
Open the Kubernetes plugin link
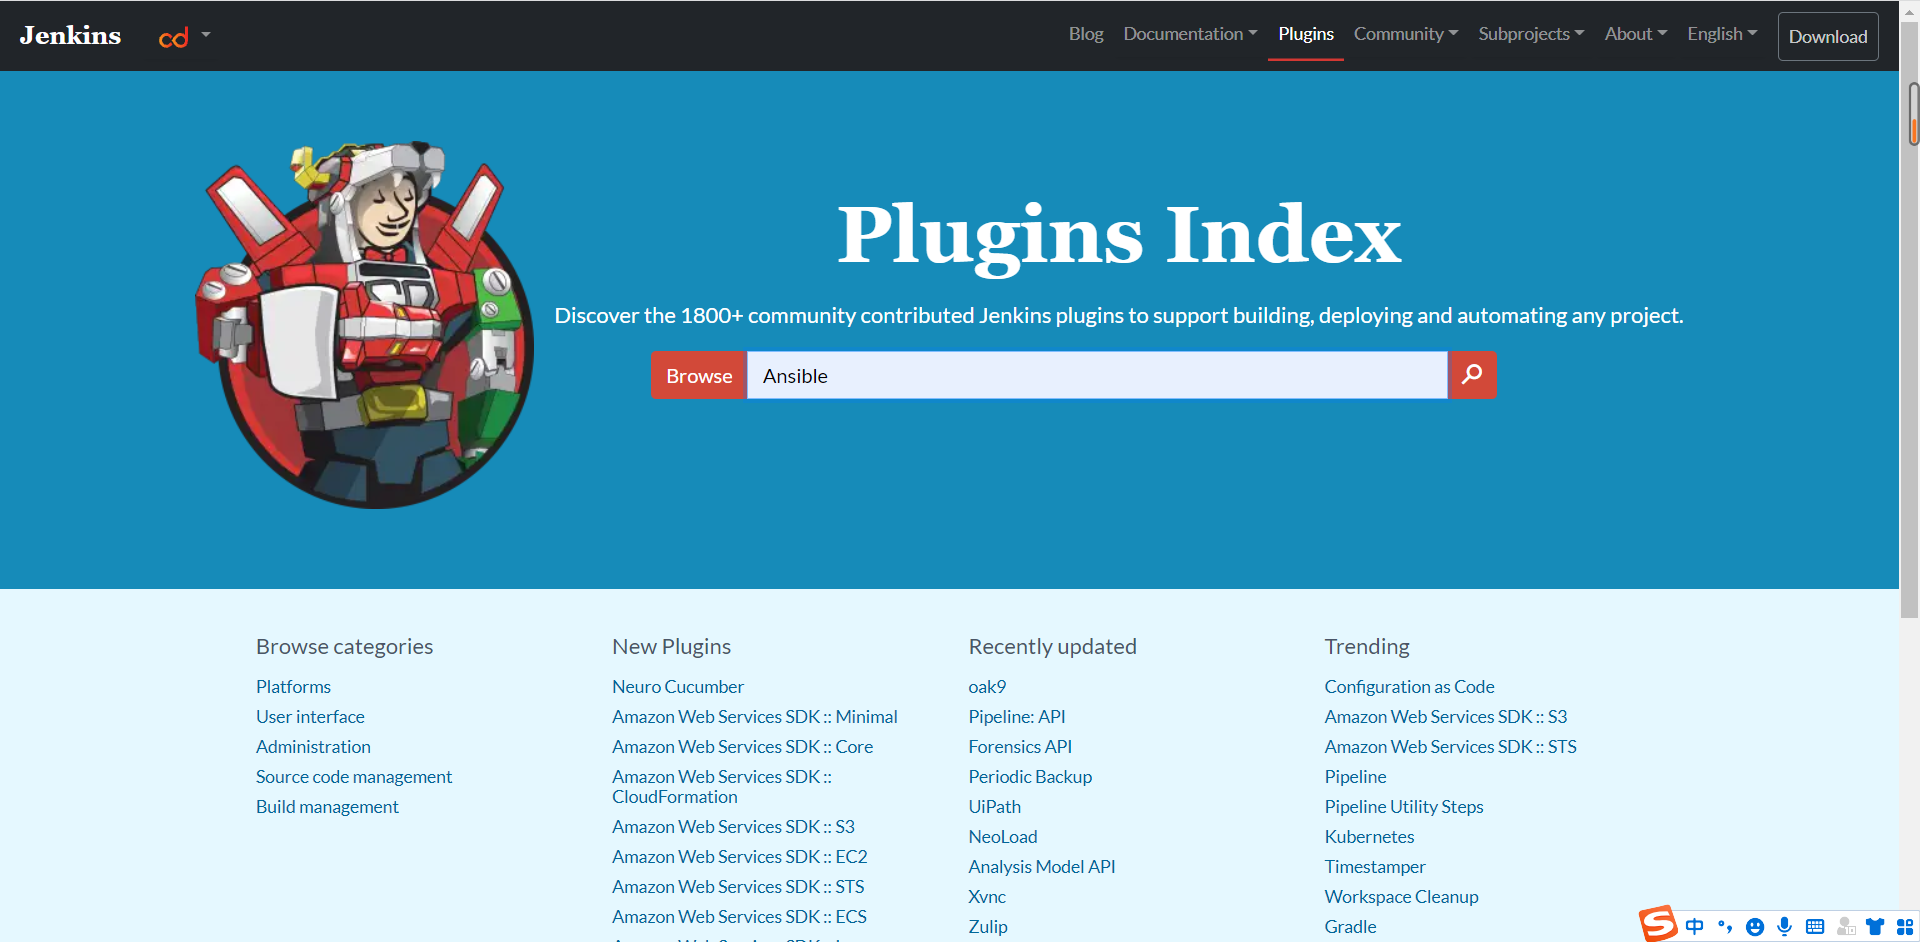[1369, 837]
